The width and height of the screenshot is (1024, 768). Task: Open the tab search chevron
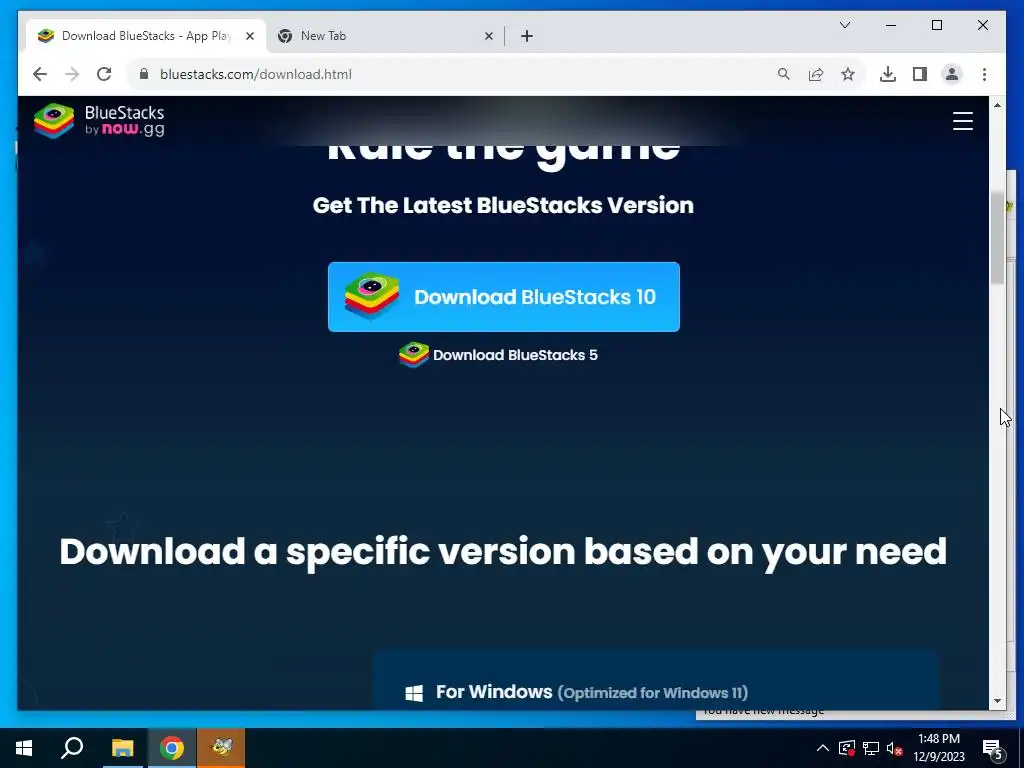(x=845, y=25)
